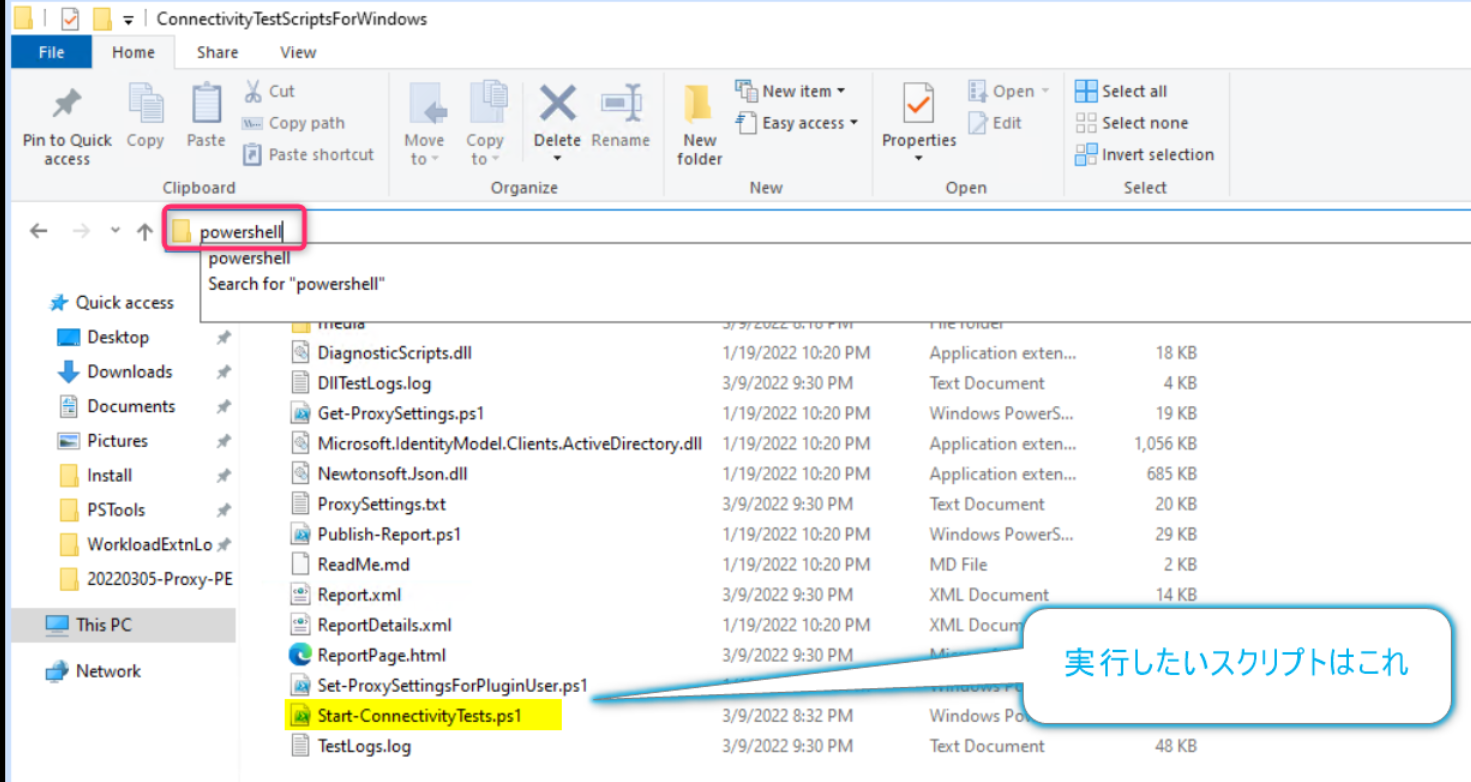
Task: Click the ReportPage.html Edge icon
Action: click(300, 655)
